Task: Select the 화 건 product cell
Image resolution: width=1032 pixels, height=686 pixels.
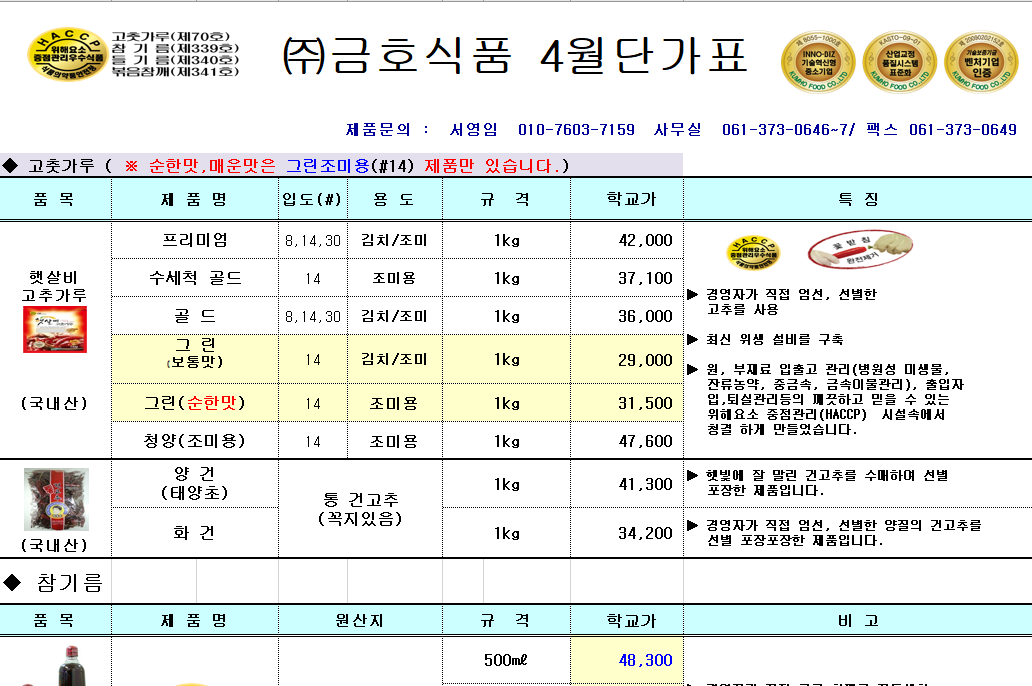Action: (195, 533)
